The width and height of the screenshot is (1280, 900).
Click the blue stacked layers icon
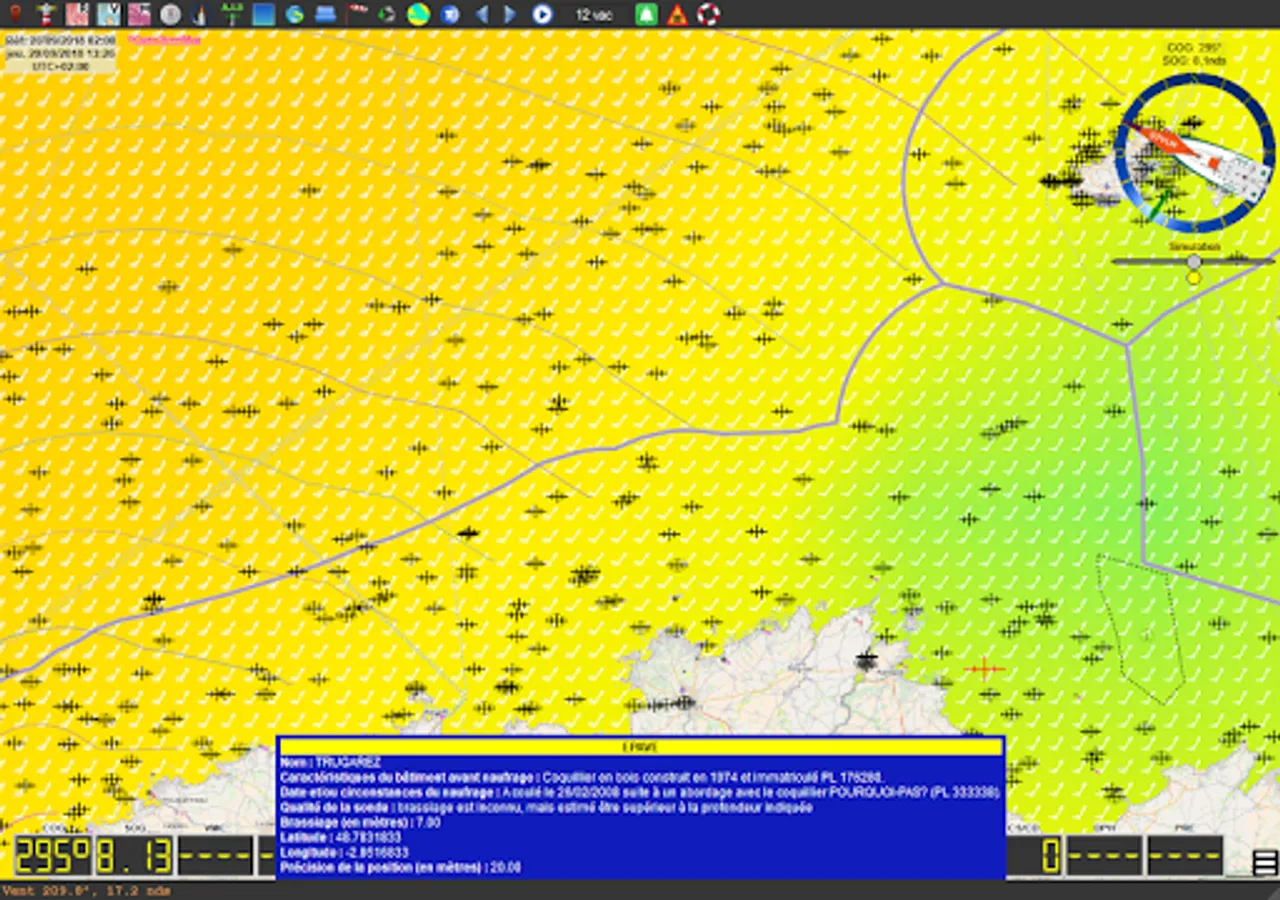click(325, 14)
